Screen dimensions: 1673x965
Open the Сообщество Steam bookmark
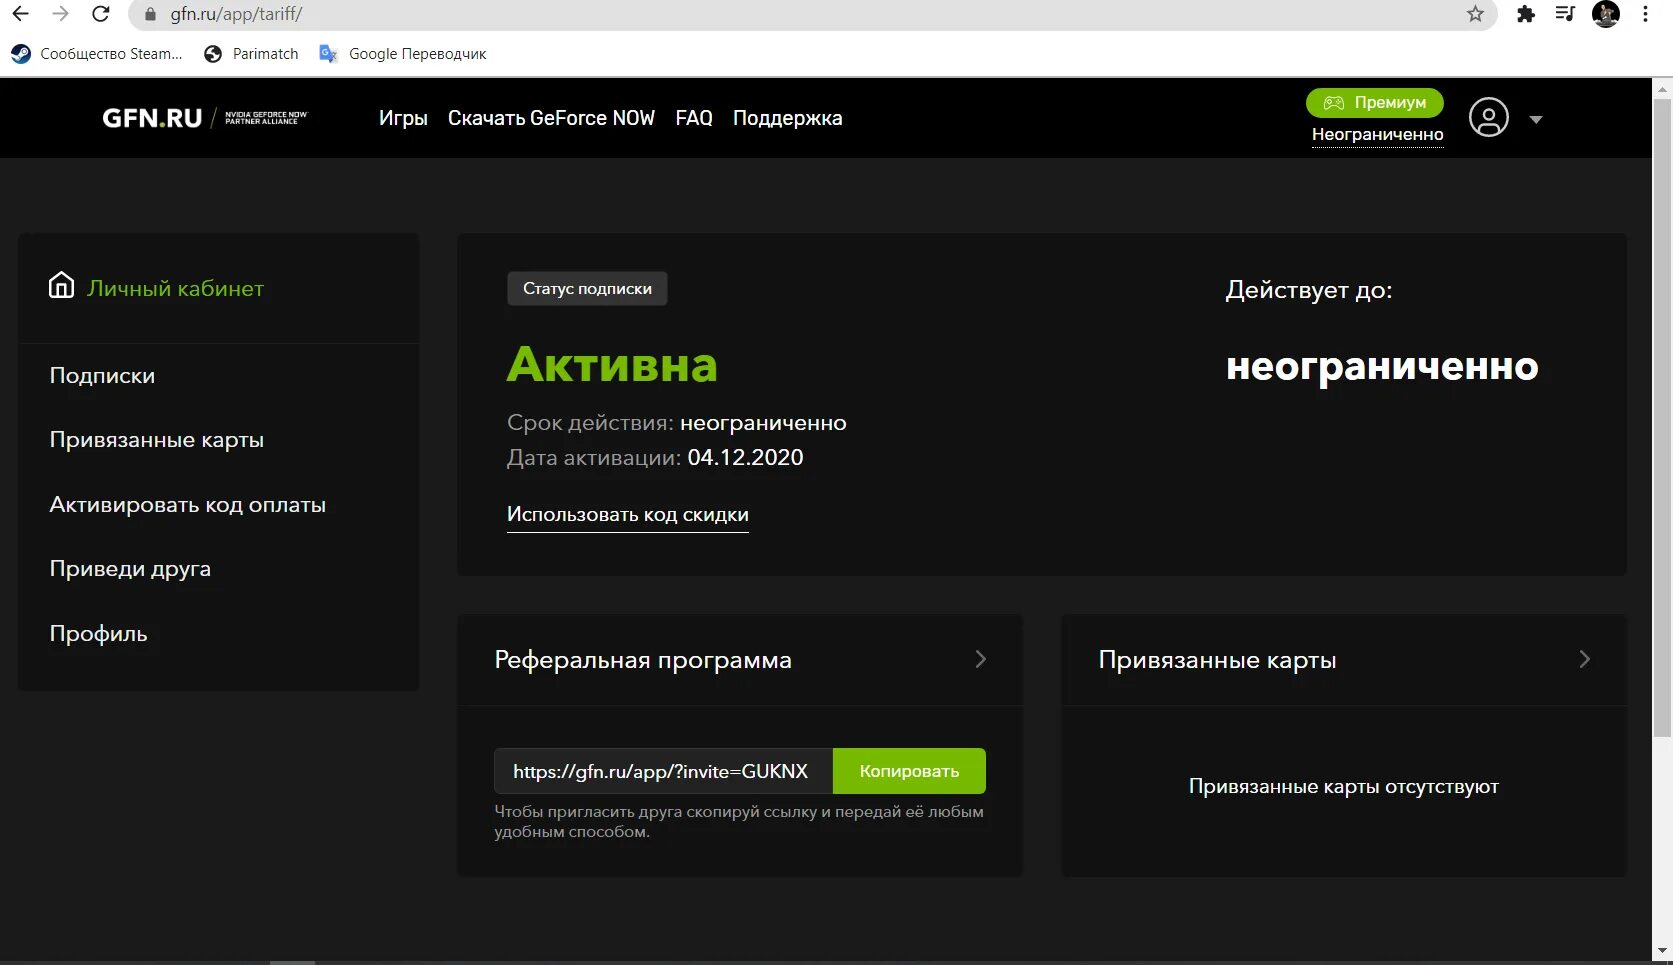[x=97, y=54]
